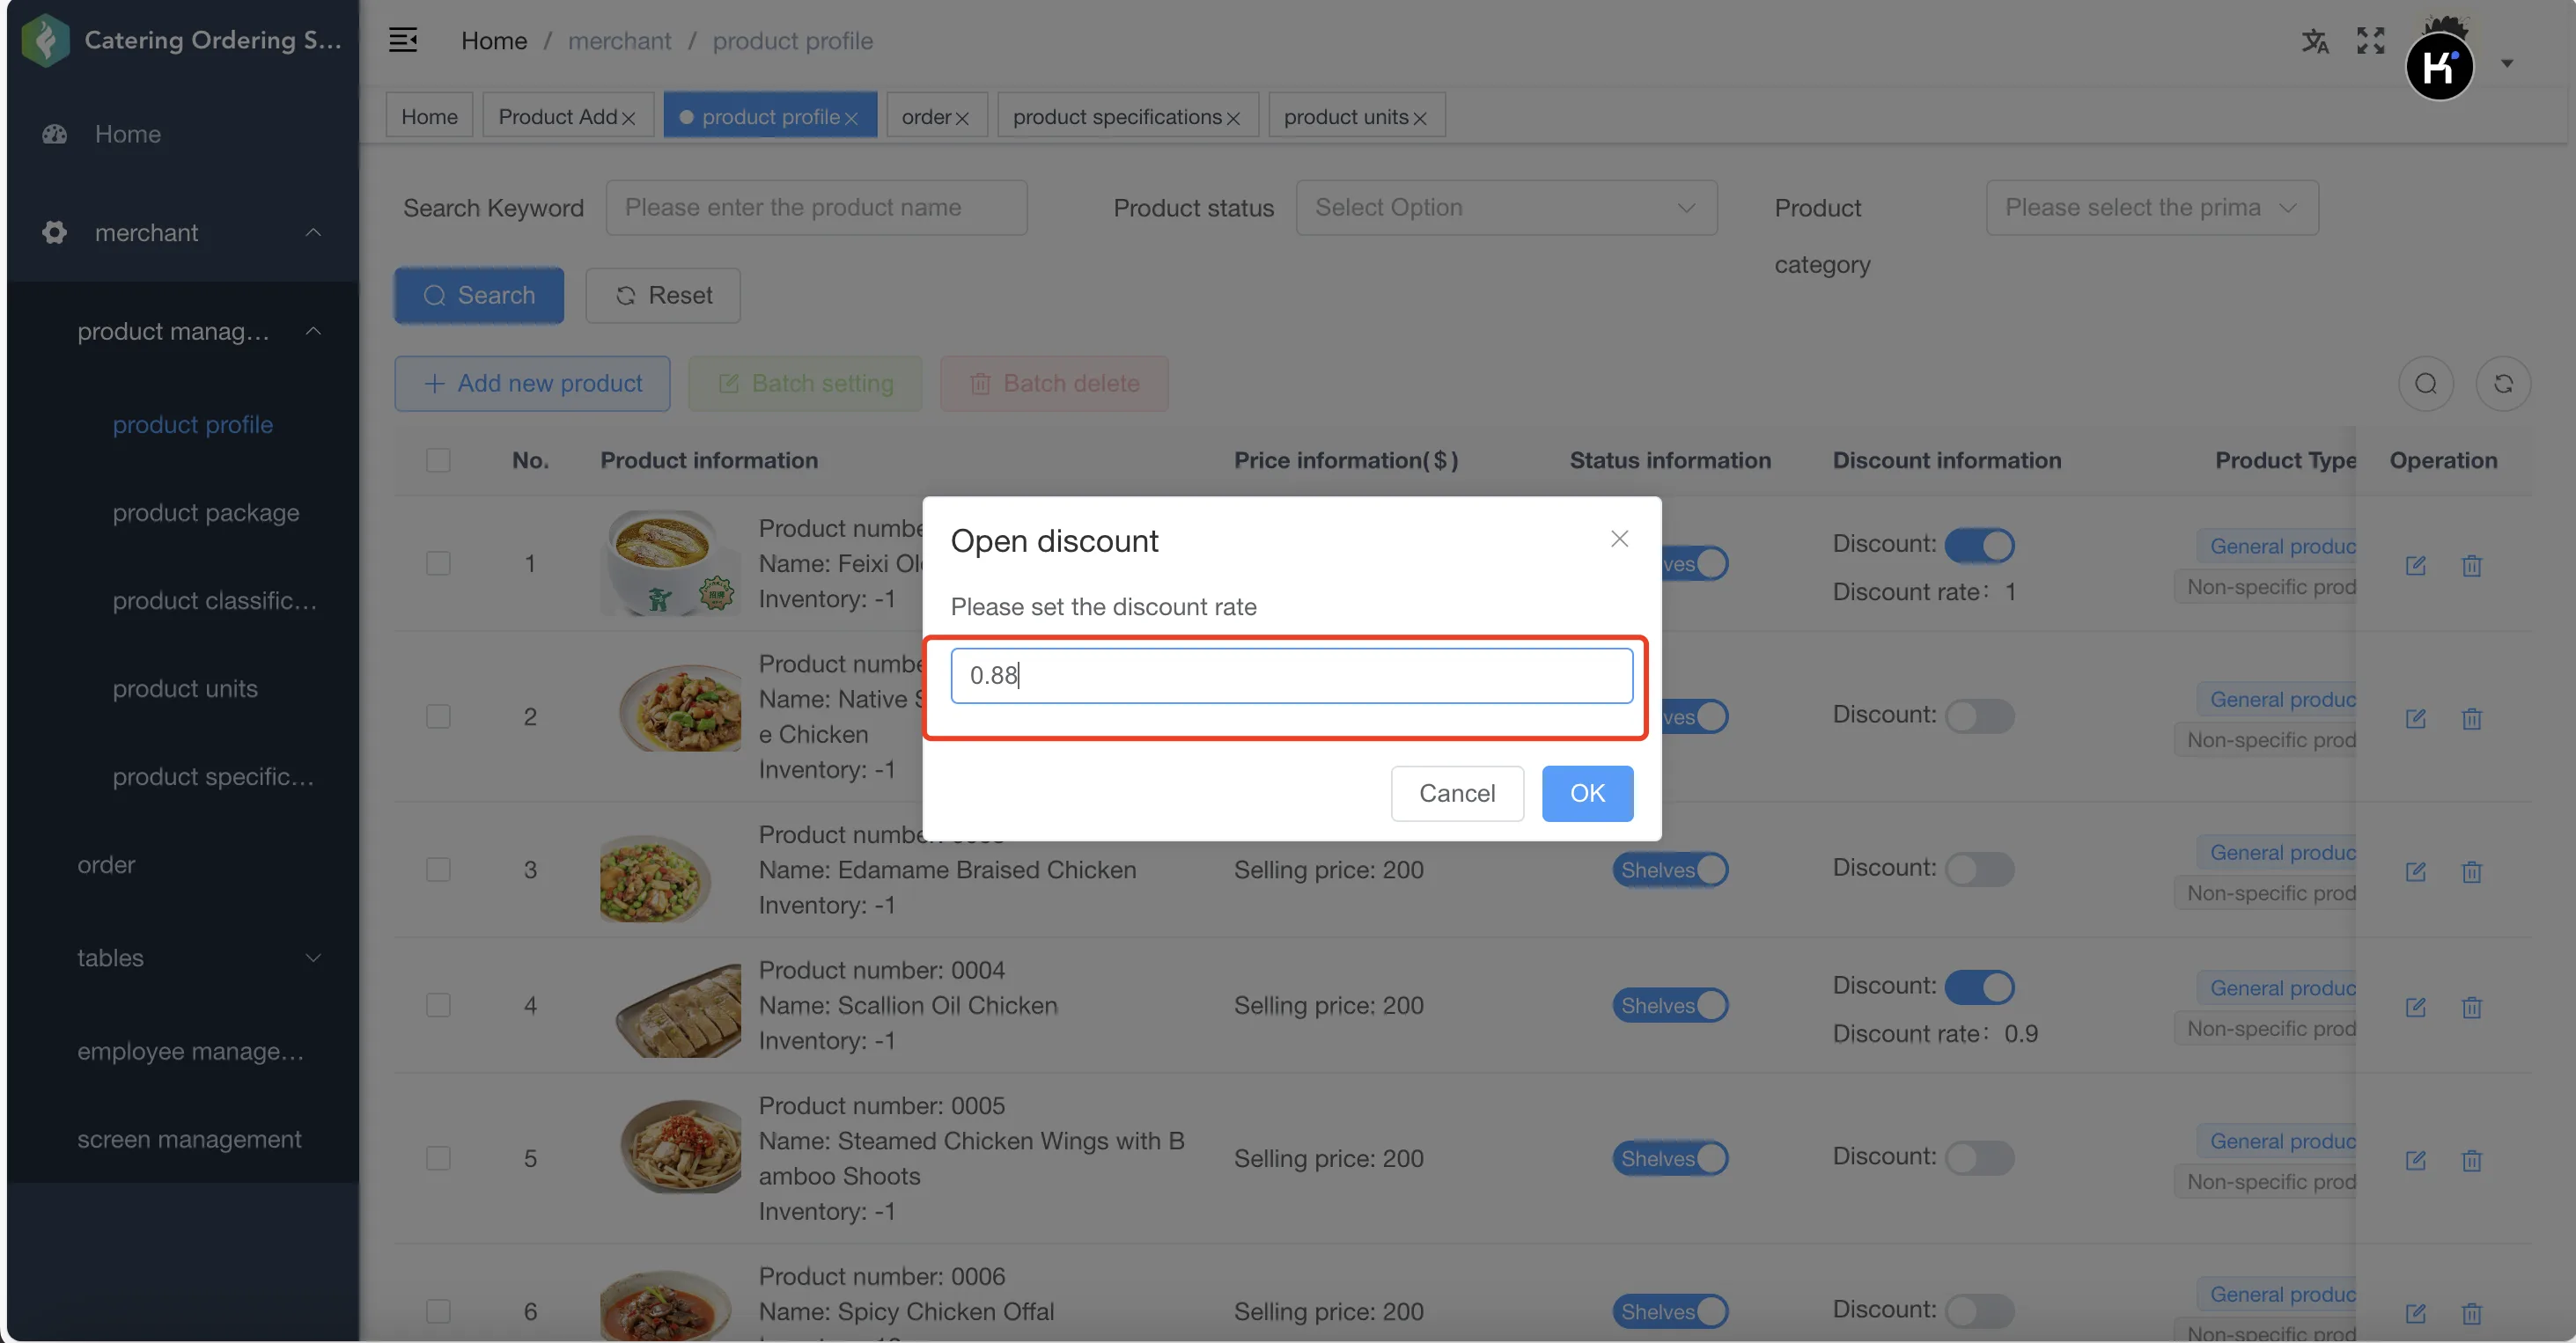This screenshot has width=2576, height=1343.
Task: Cancel the discount dialog
Action: tap(1457, 794)
